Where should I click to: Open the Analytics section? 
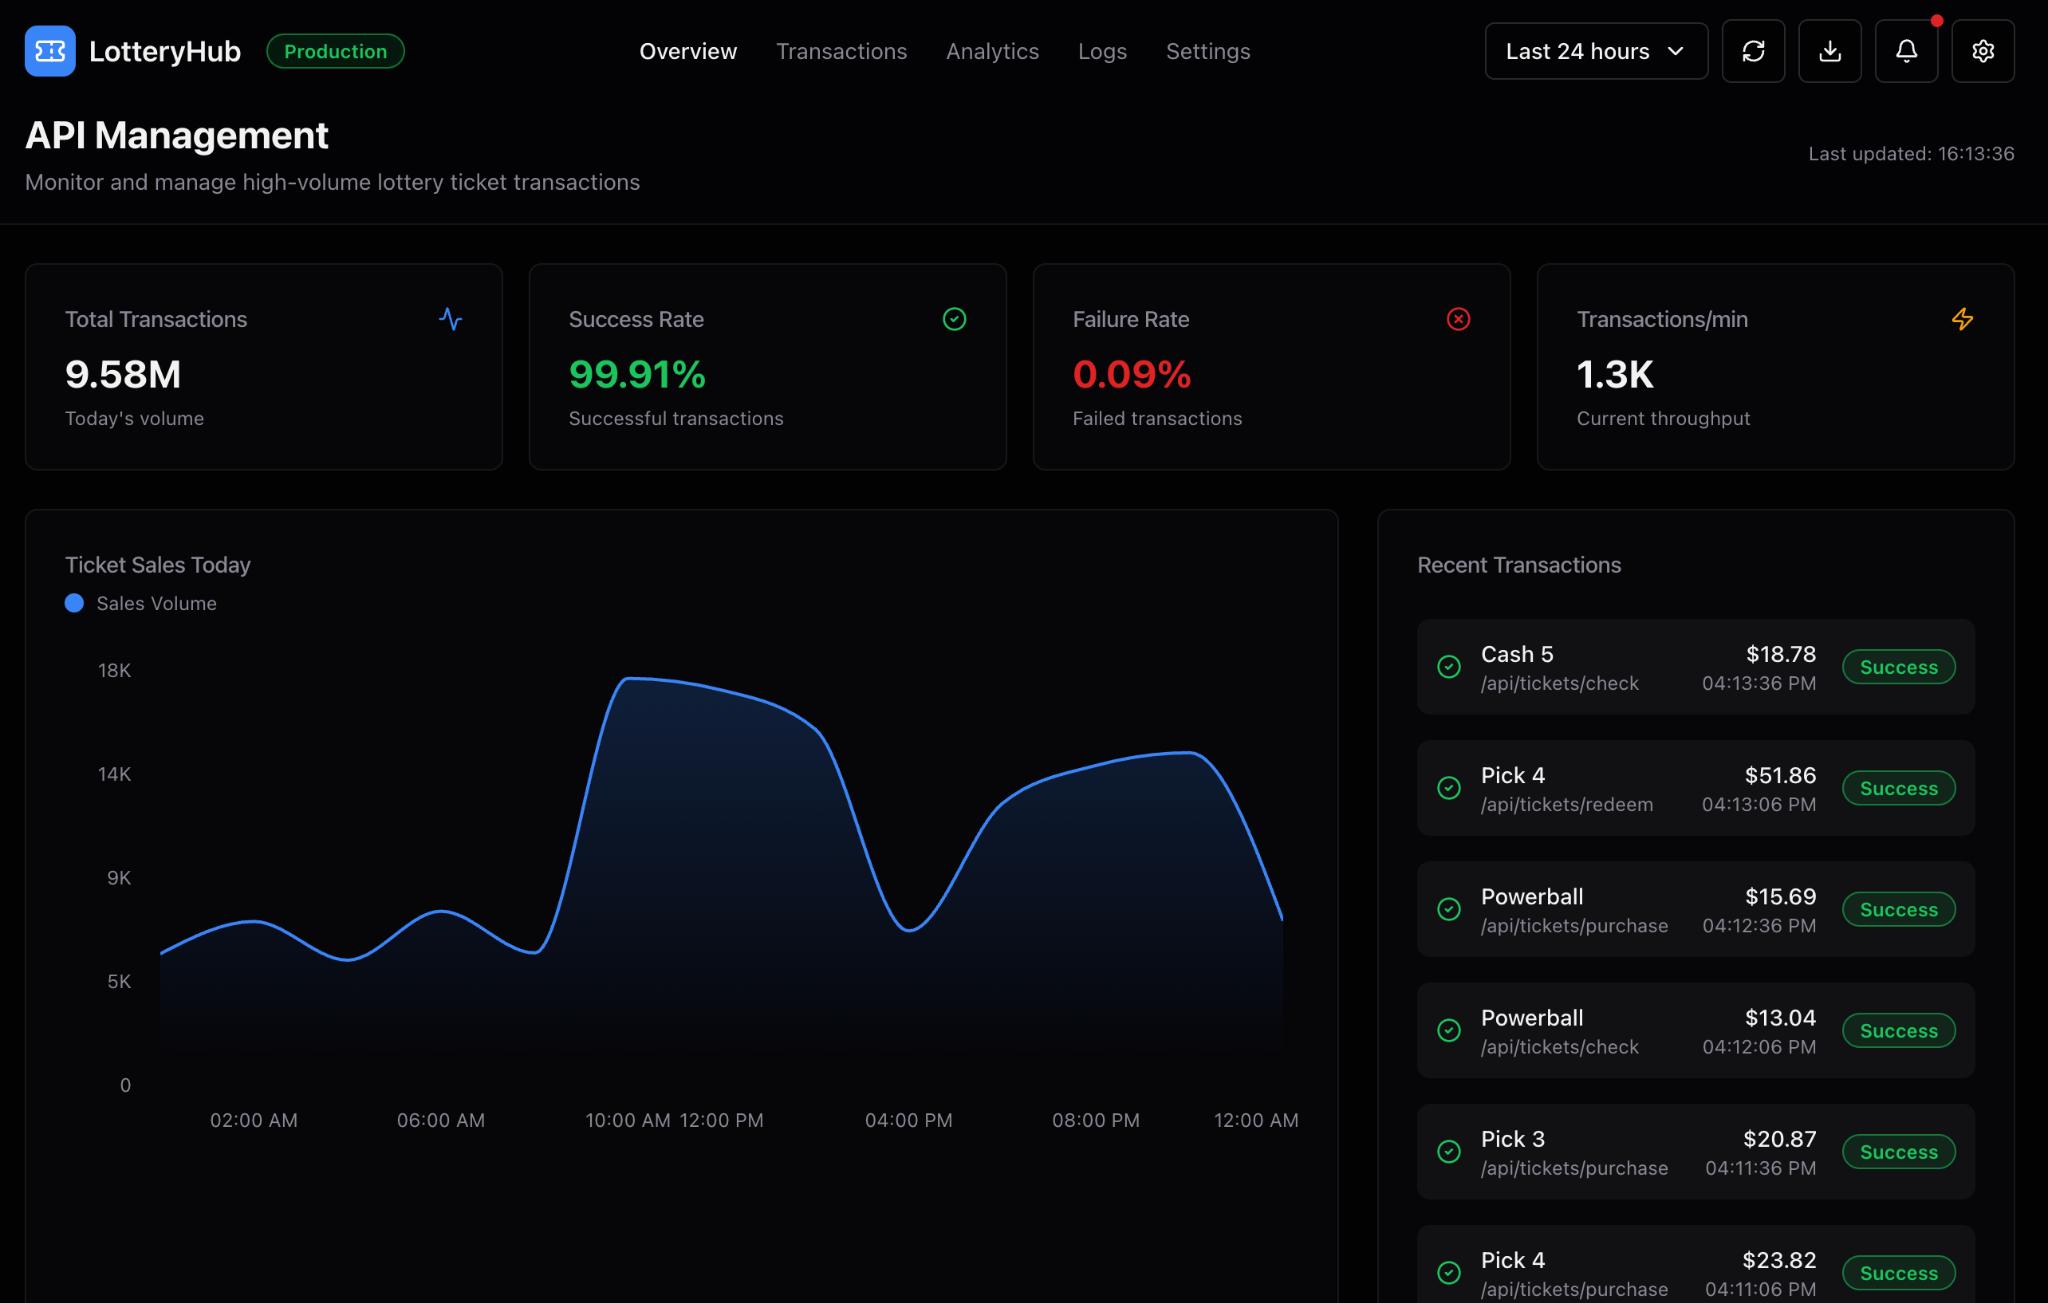992,51
